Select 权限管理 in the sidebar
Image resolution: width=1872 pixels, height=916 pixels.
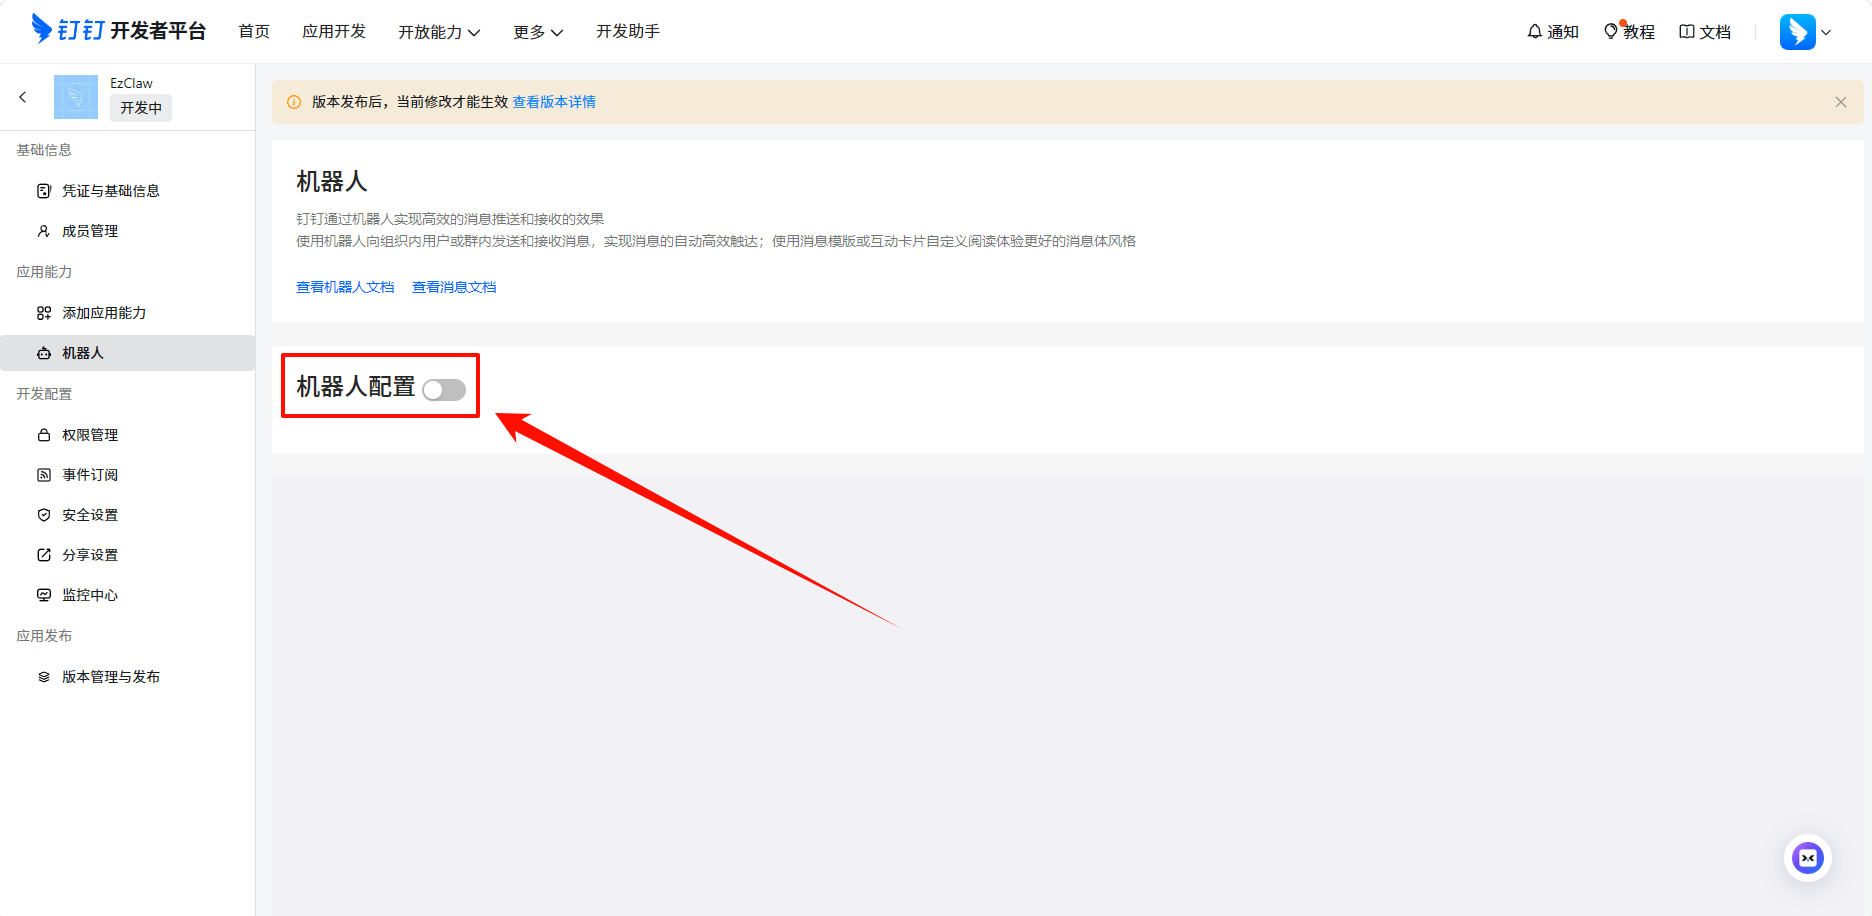point(90,435)
